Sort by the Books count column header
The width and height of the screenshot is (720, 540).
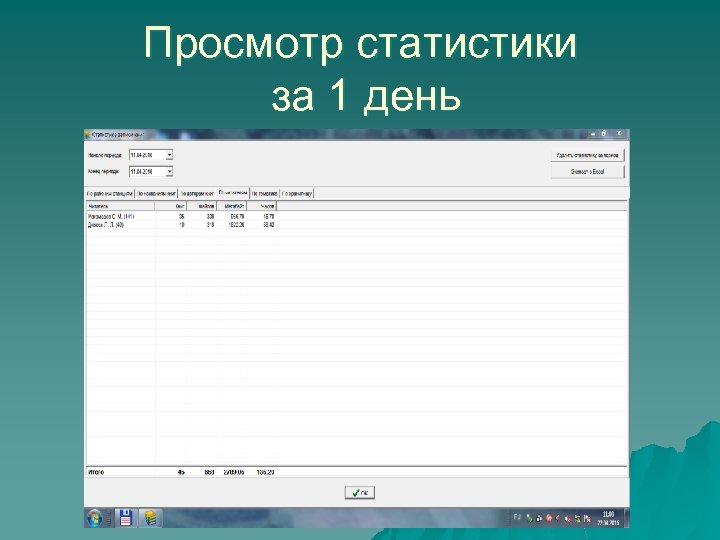click(171, 206)
